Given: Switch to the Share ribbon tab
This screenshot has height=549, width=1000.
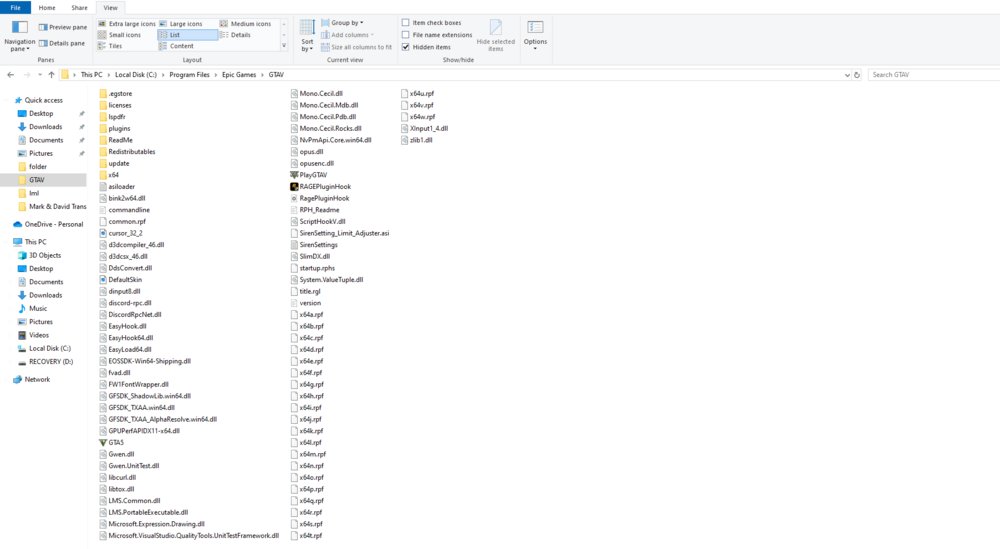Looking at the screenshot, I should click(80, 8).
